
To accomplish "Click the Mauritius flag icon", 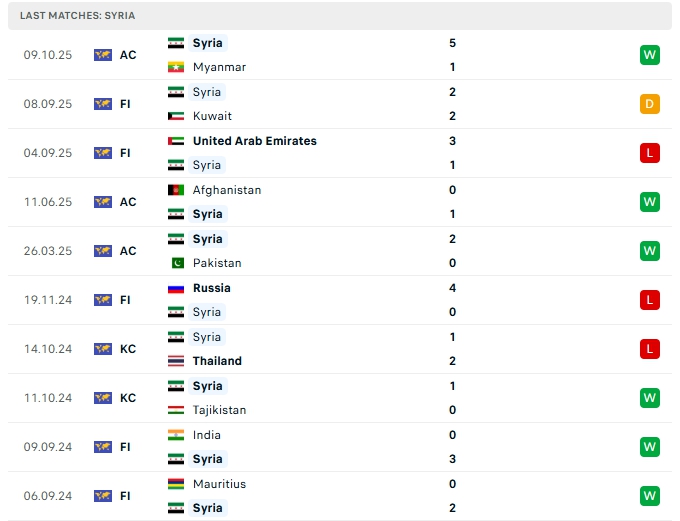I will [176, 484].
